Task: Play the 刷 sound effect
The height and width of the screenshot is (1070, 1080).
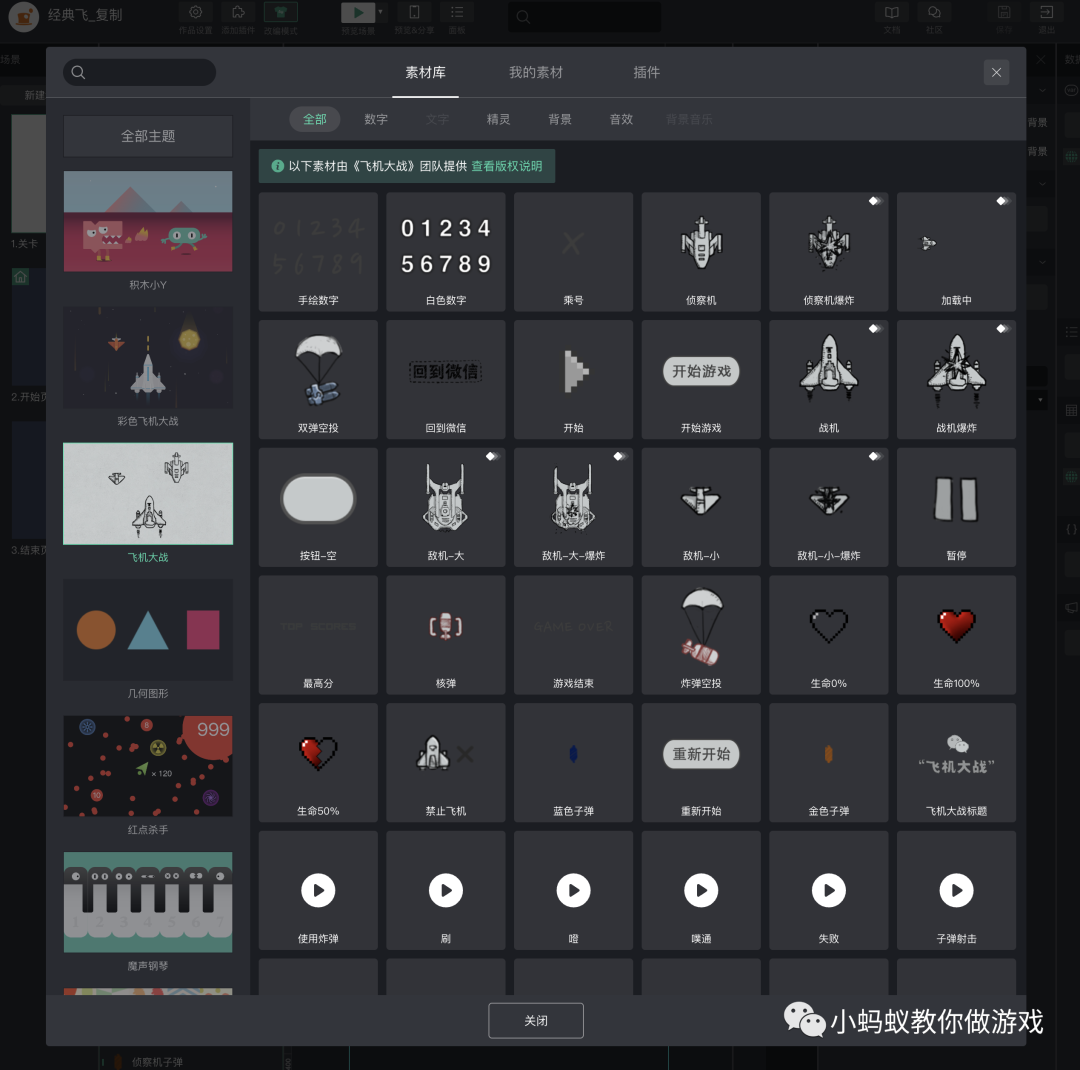Action: click(x=446, y=890)
